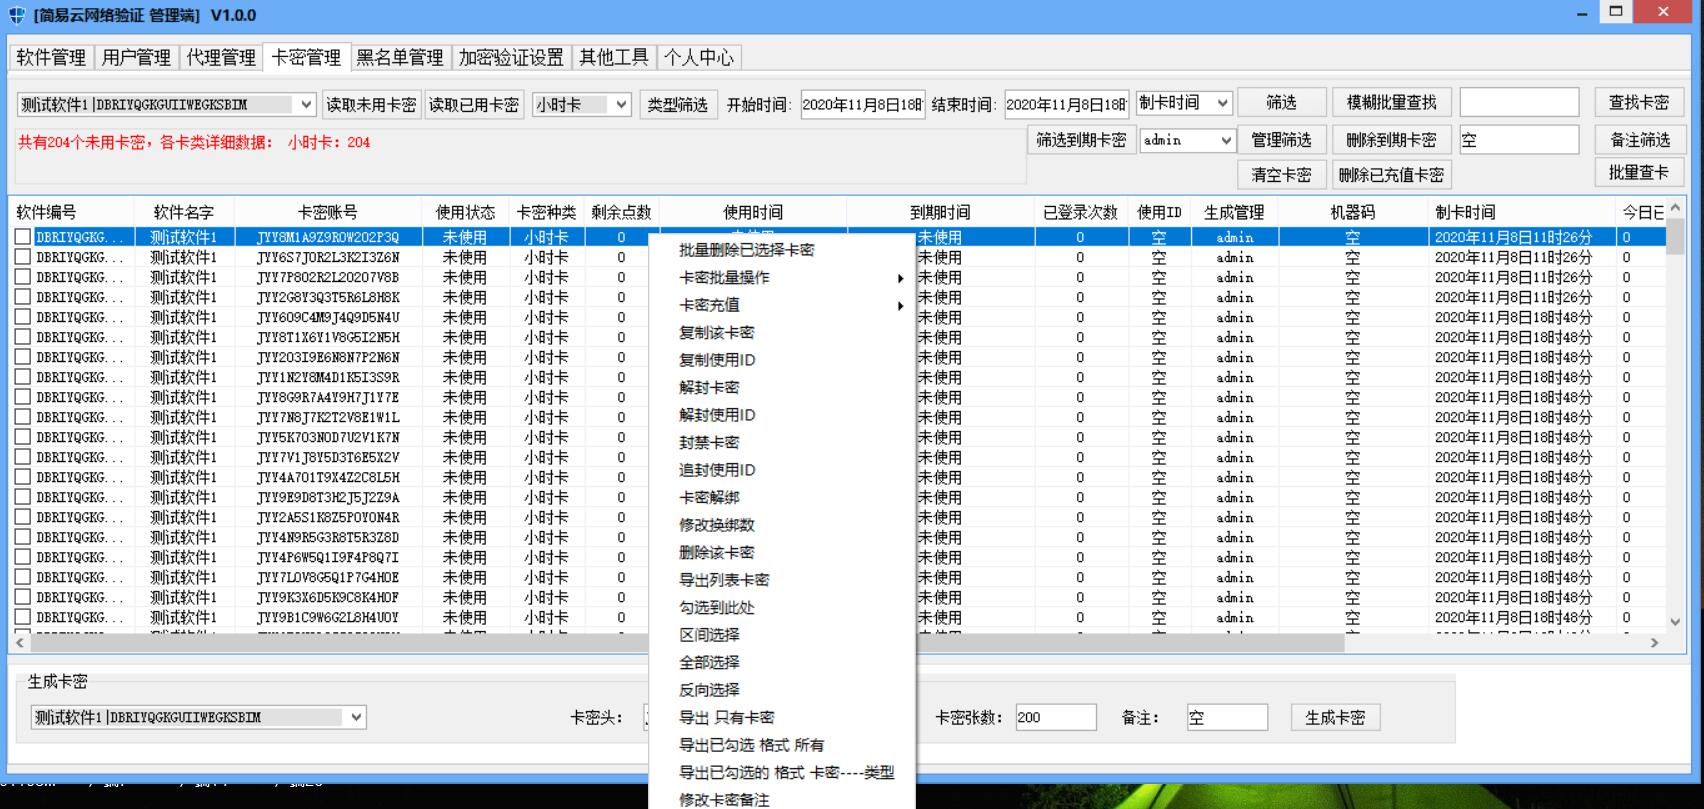Click the app shield icon in title bar
This screenshot has width=1704, height=809.
click(17, 15)
